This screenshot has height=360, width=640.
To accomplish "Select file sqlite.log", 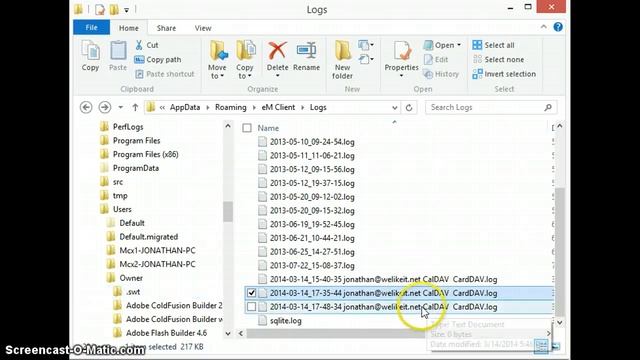I will pyautogui.click(x=285, y=320).
